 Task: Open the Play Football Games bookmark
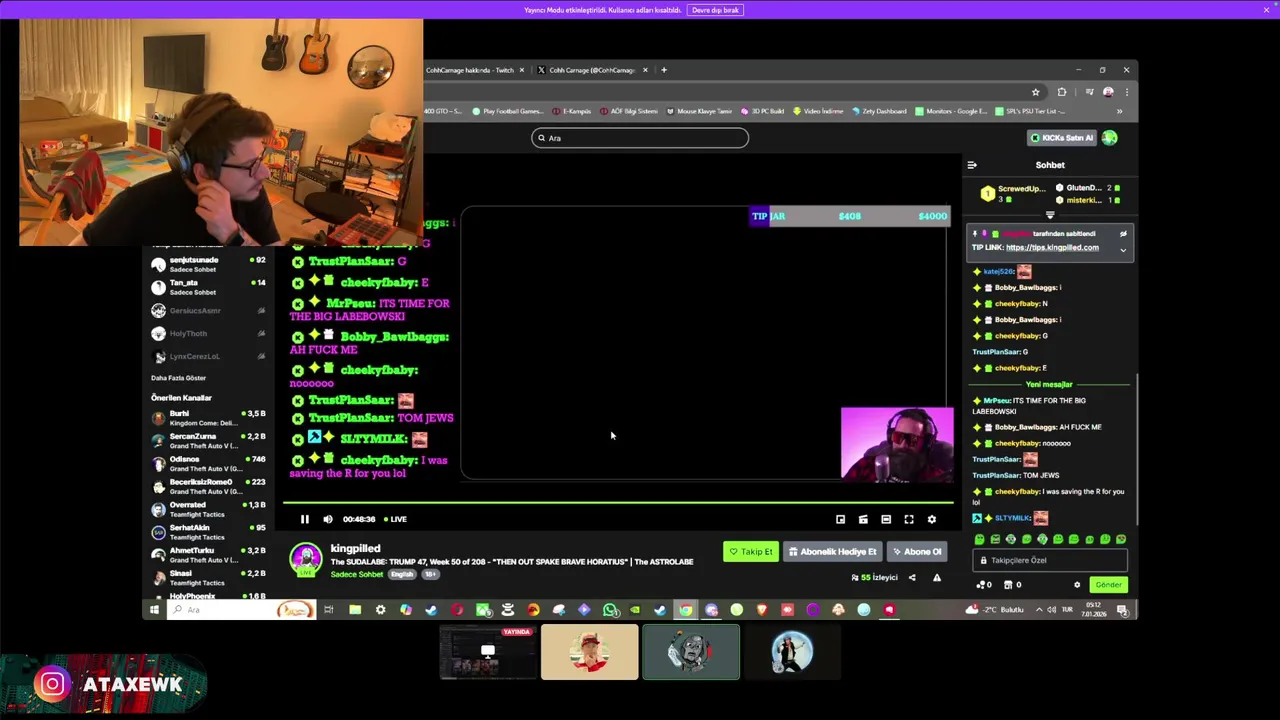(508, 111)
